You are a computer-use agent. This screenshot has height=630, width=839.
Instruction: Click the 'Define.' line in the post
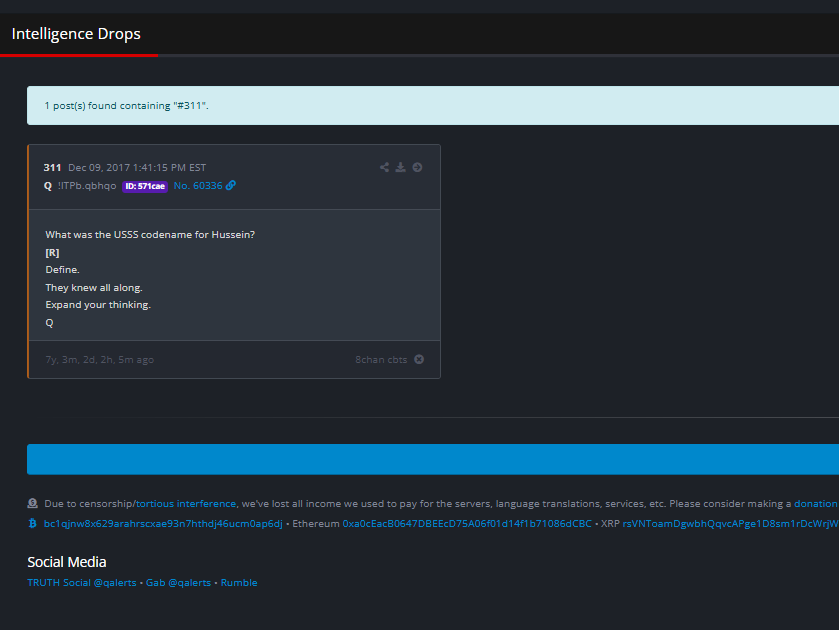tap(62, 270)
